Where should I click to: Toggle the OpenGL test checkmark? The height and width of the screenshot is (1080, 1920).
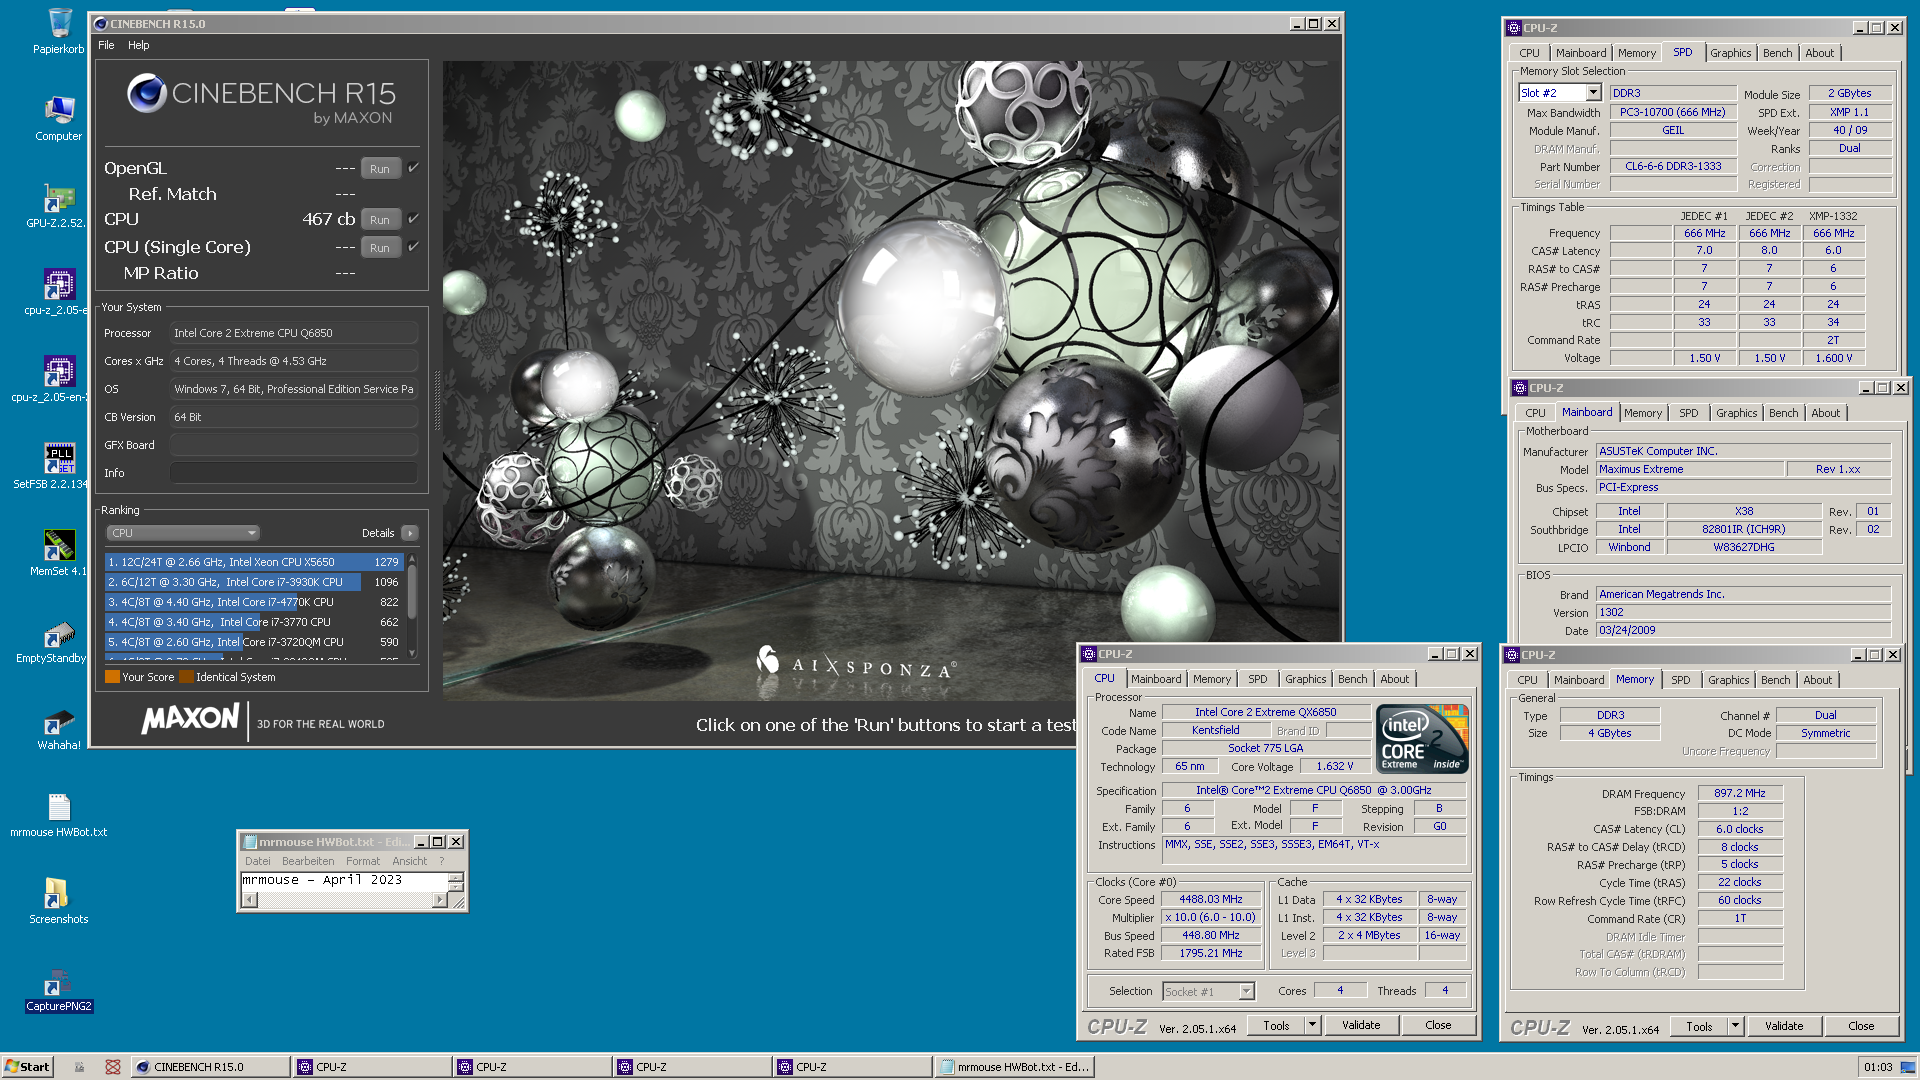413,168
